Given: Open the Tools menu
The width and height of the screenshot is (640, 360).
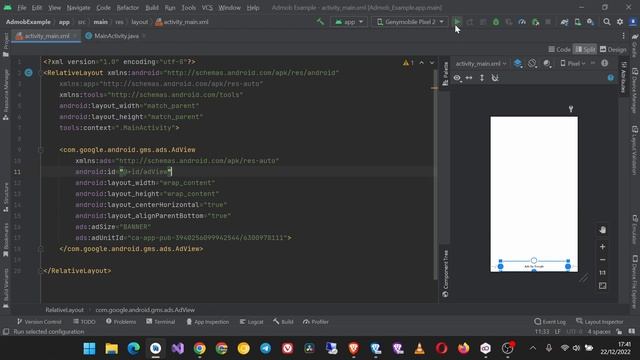Looking at the screenshot, I should [x=189, y=7].
